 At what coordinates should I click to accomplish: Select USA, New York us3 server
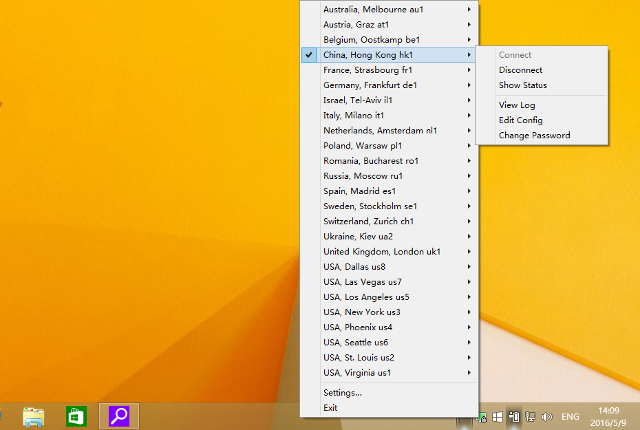[389, 312]
